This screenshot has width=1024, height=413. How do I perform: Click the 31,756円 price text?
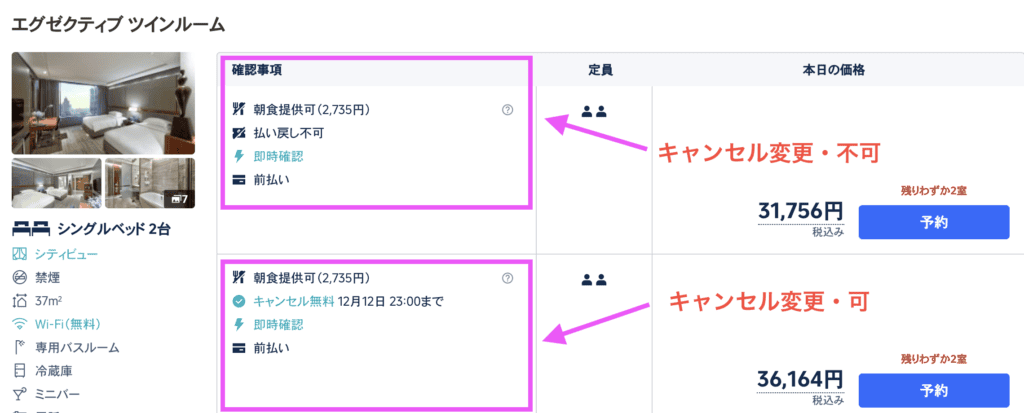800,212
